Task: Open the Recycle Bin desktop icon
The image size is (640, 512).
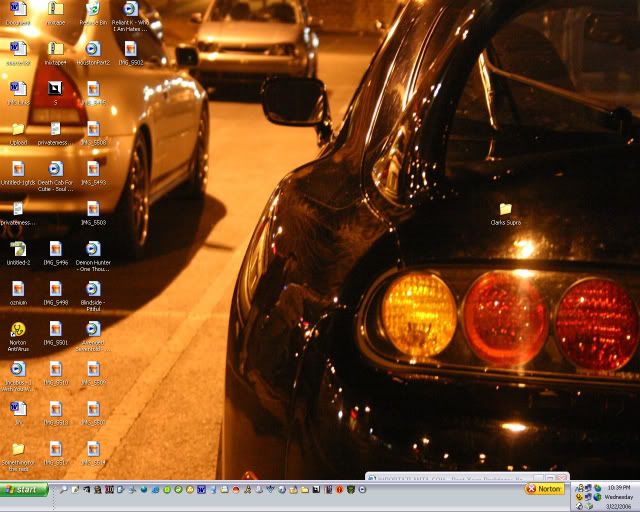Action: [92, 10]
